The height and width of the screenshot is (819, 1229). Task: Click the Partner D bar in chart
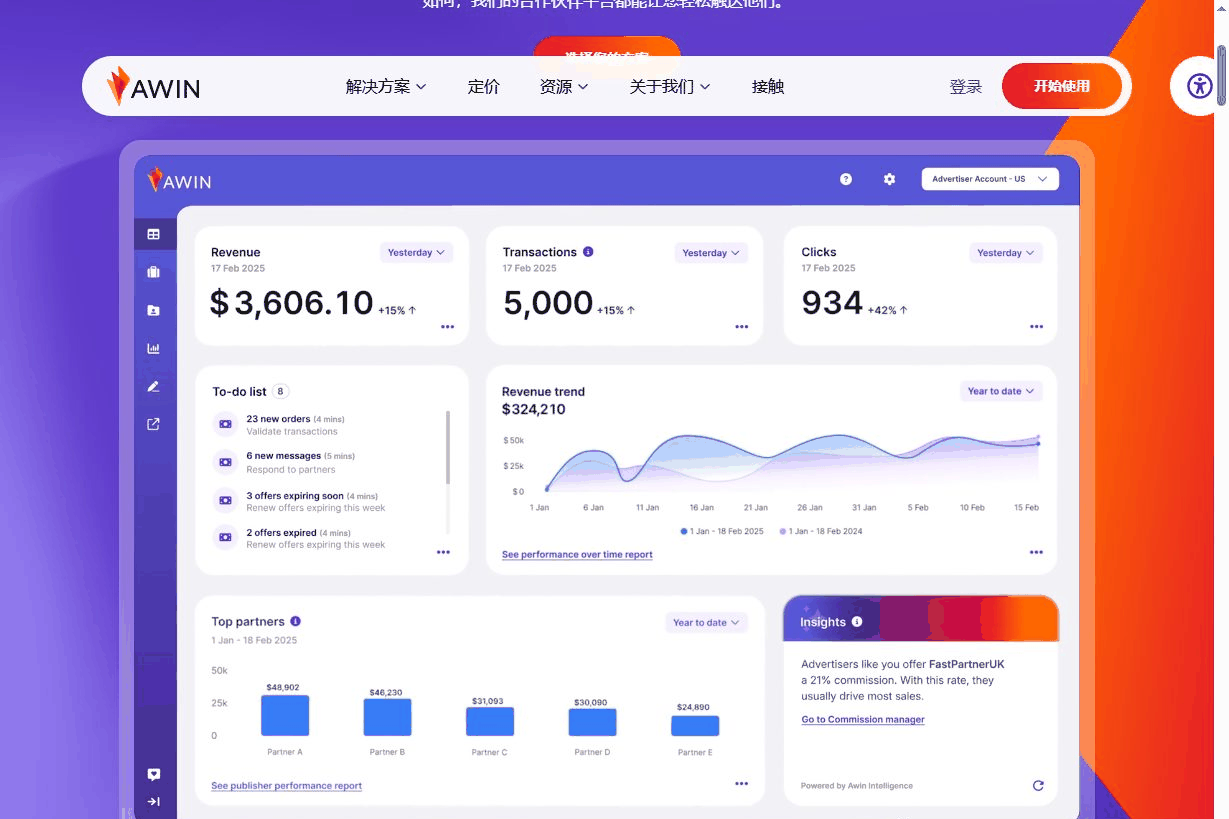(593, 722)
